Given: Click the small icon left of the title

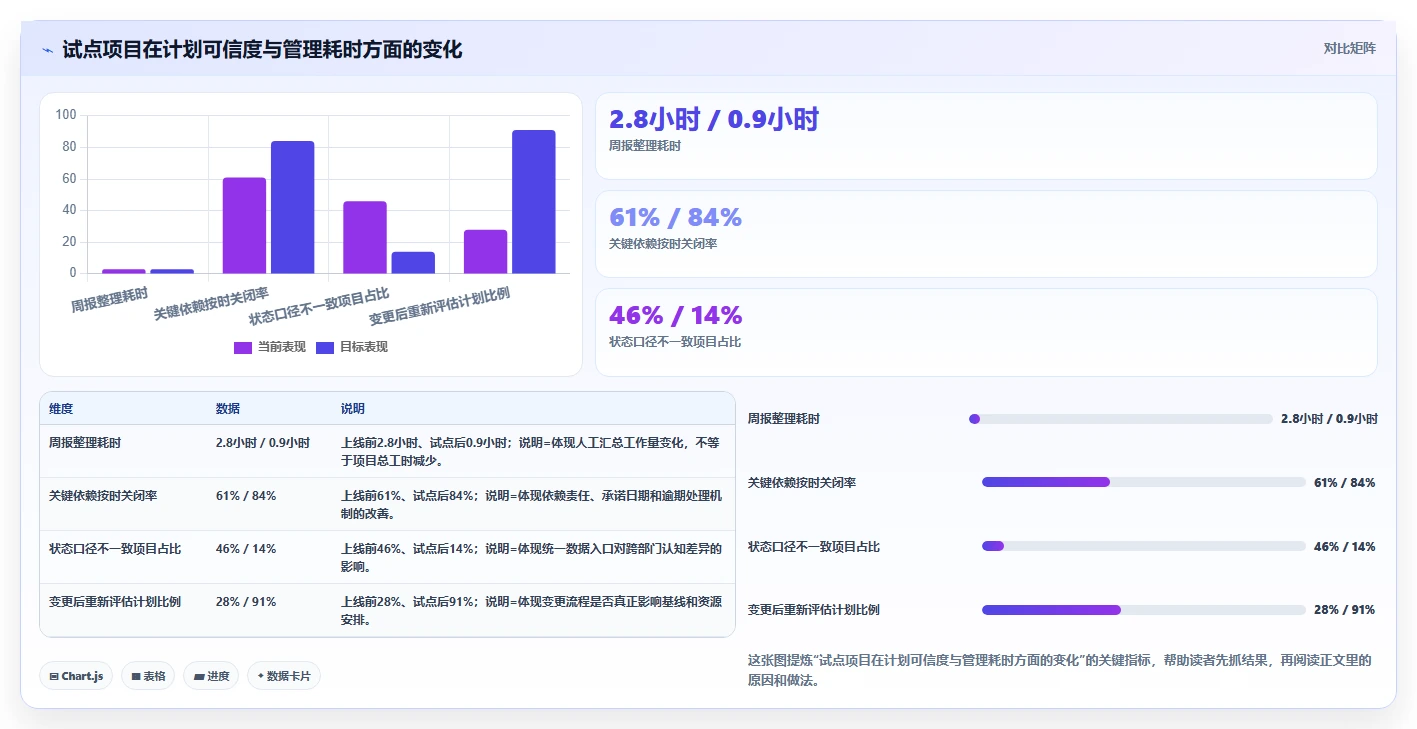Looking at the screenshot, I should pos(47,50).
